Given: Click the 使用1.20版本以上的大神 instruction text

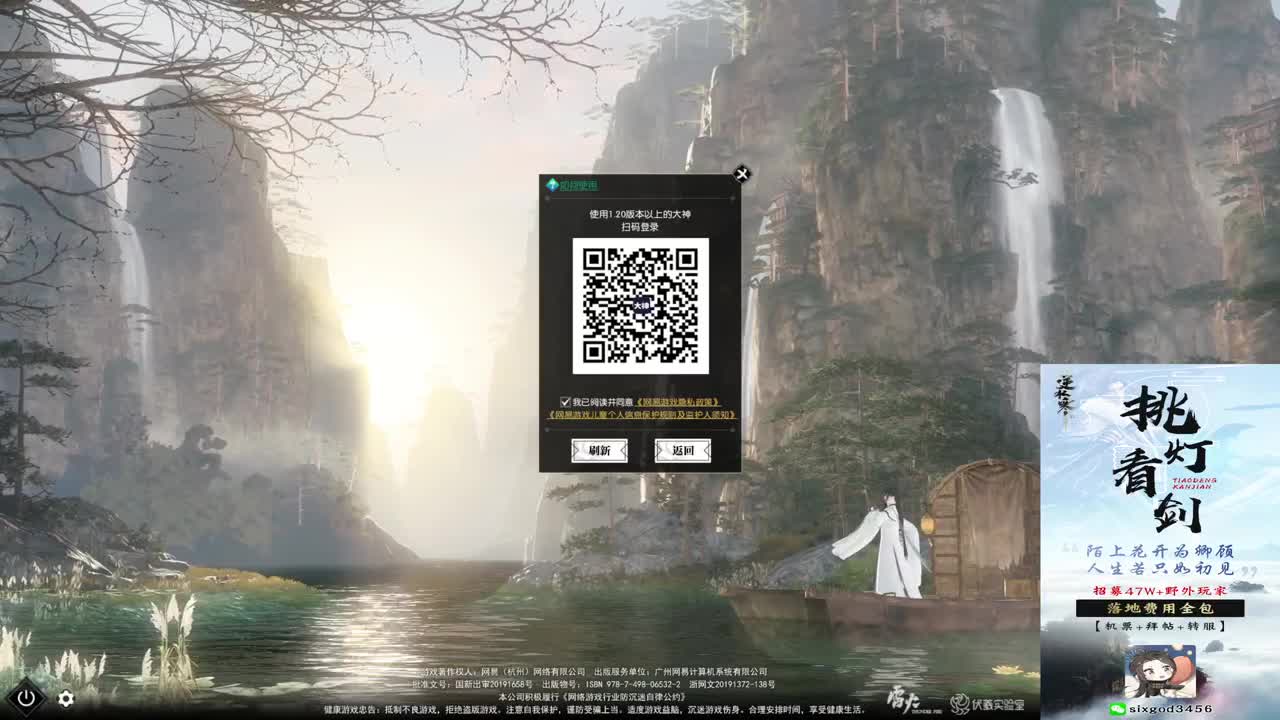Looking at the screenshot, I should tap(640, 214).
